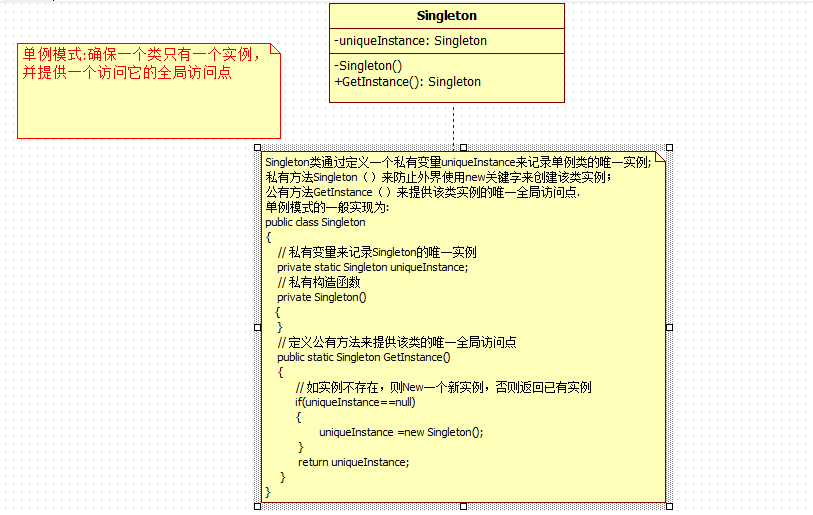Select the private Singleton() constructor operation
813x515 pixels.
click(368, 66)
